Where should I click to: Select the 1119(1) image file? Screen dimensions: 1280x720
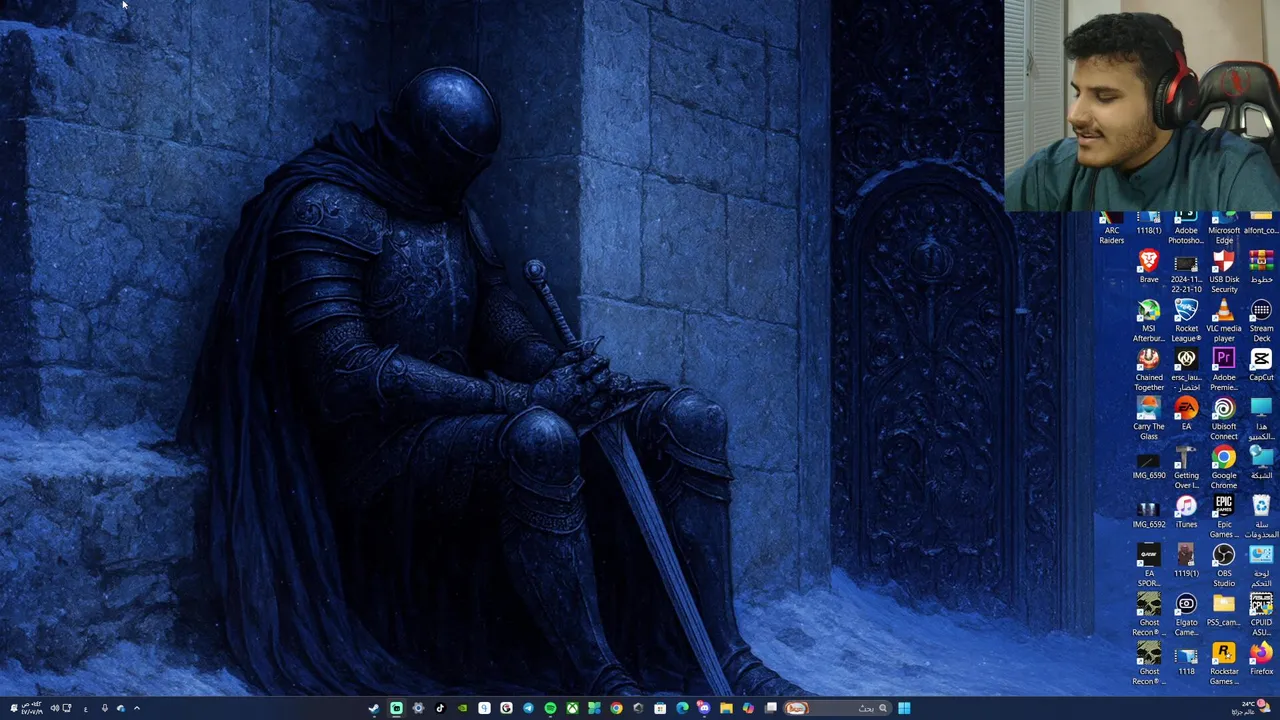(x=1186, y=561)
